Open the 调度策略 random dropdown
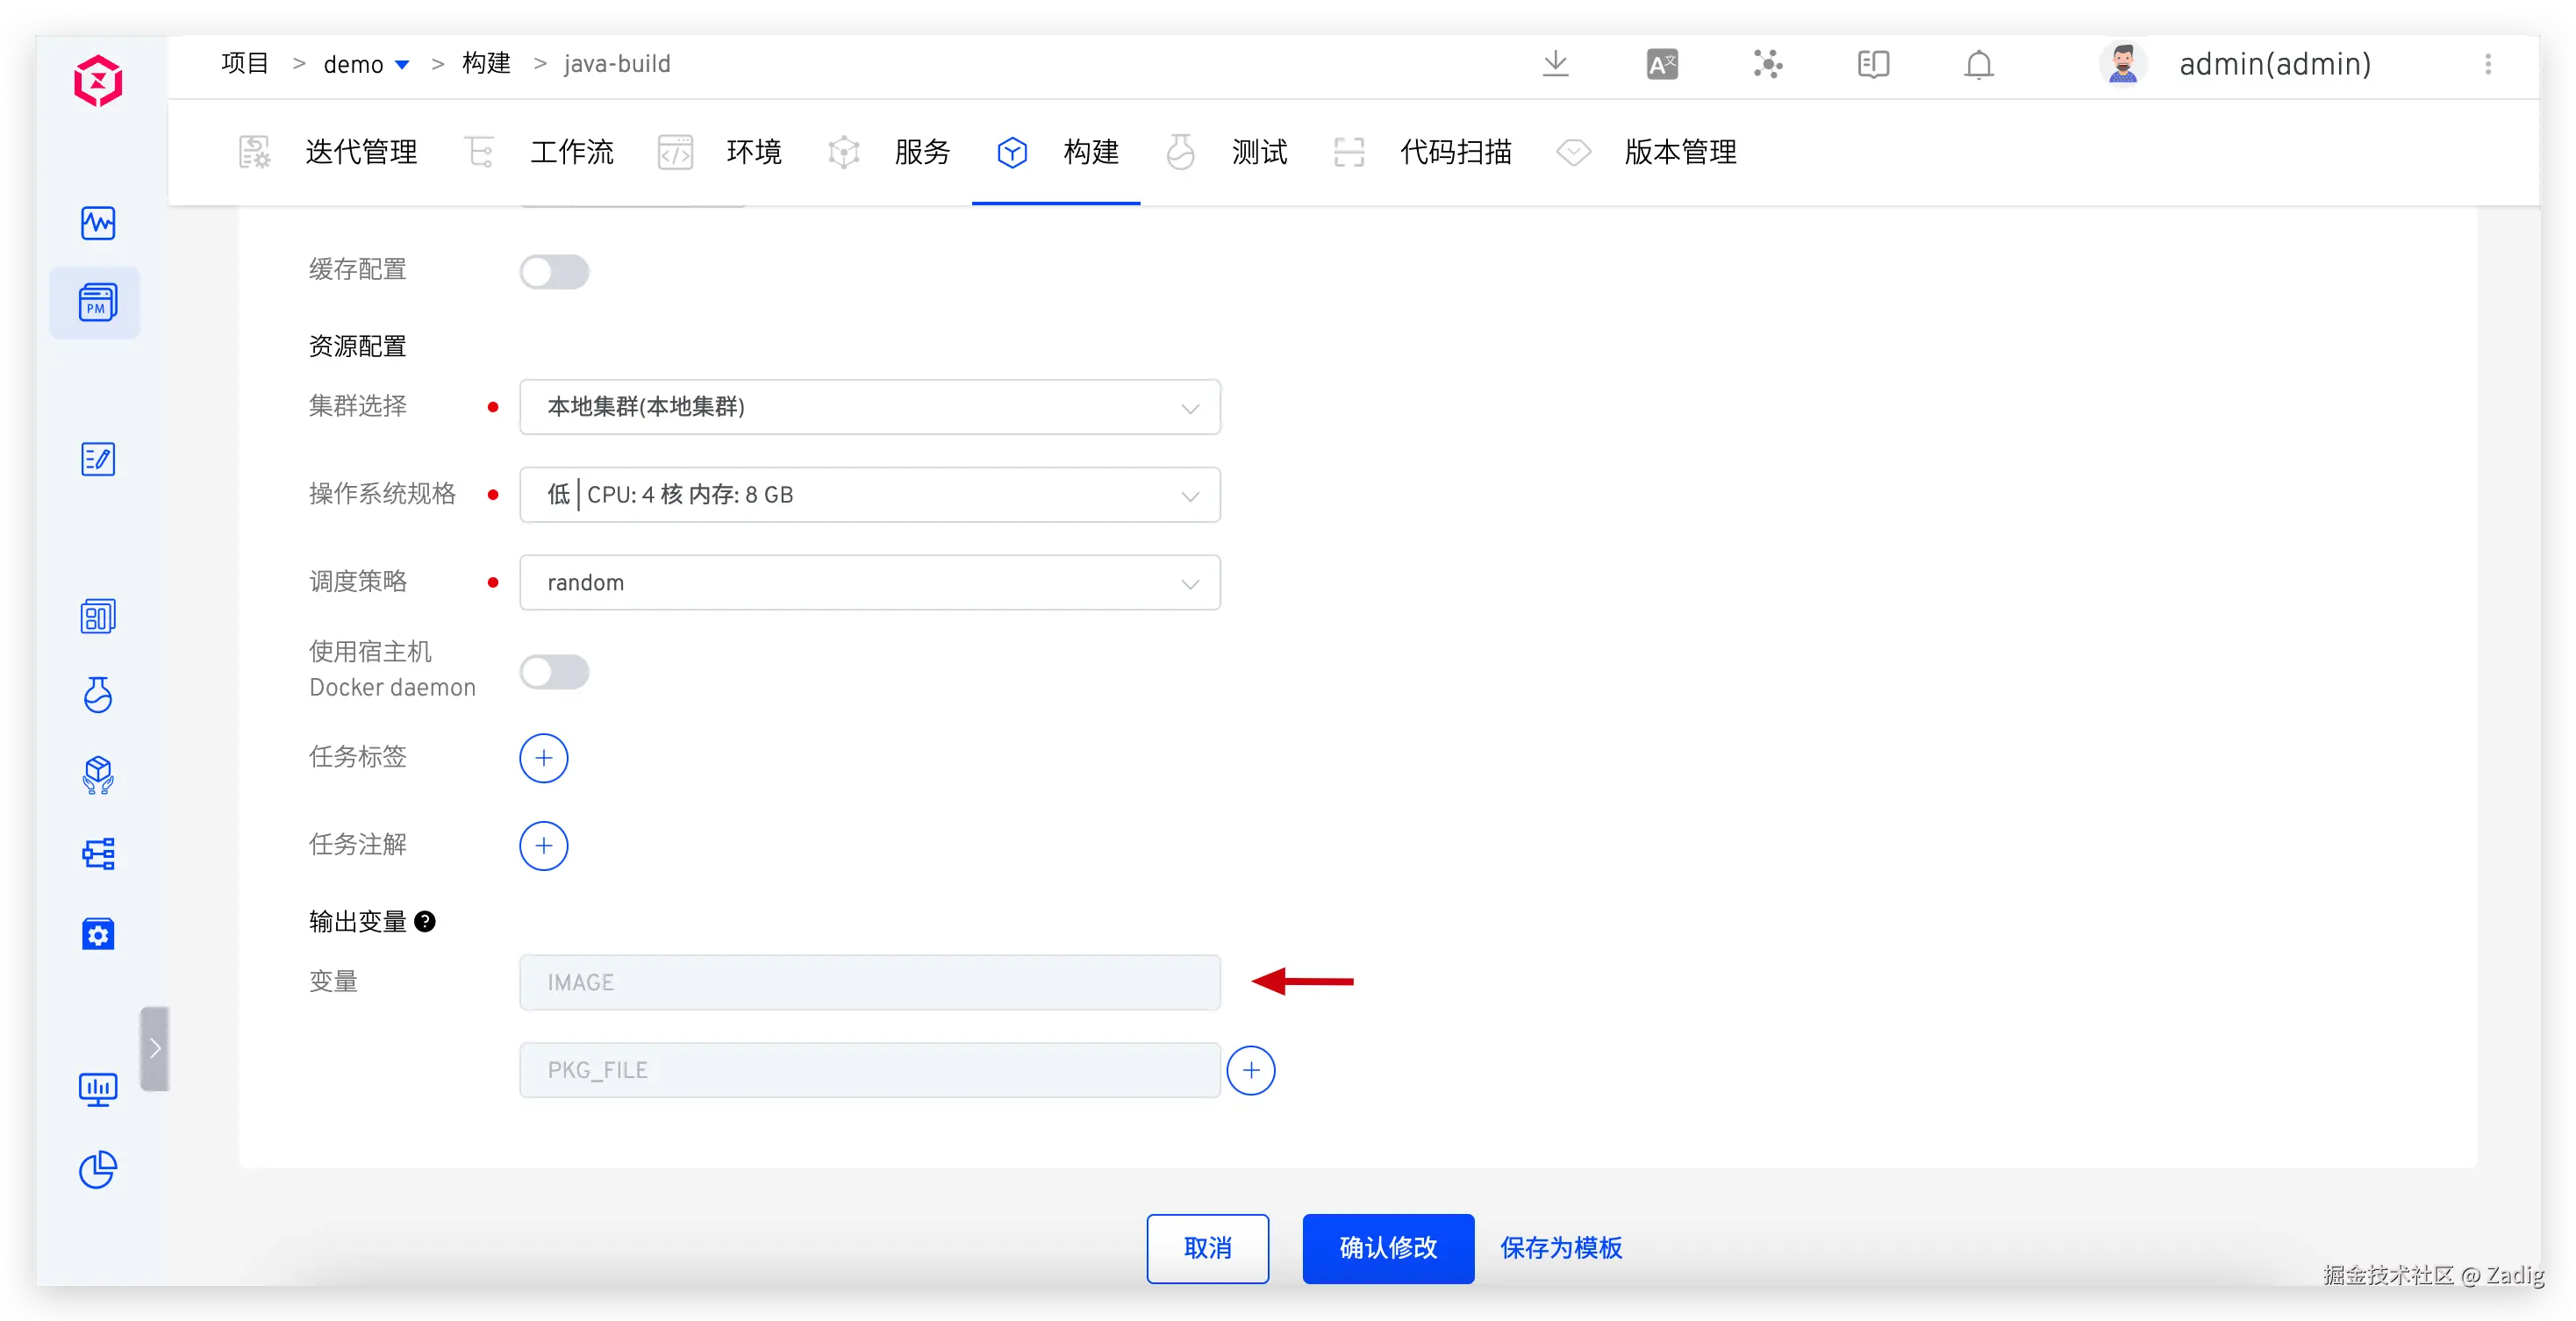The width and height of the screenshot is (2576, 1321). coord(870,583)
